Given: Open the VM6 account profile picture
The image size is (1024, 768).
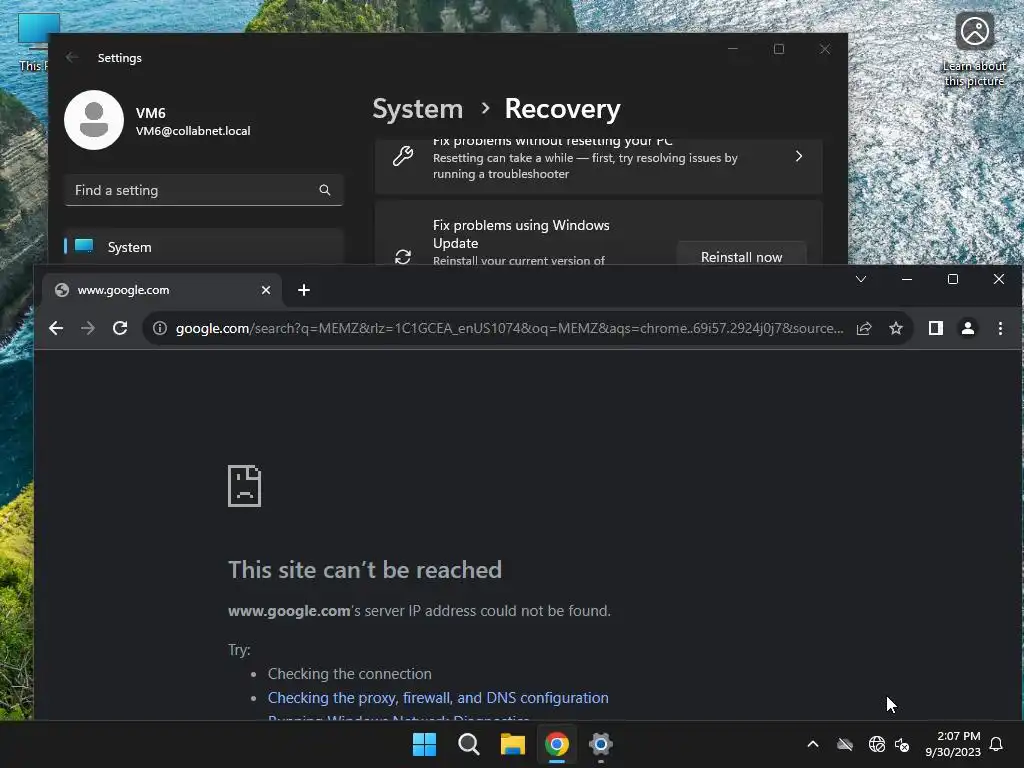Looking at the screenshot, I should point(94,120).
